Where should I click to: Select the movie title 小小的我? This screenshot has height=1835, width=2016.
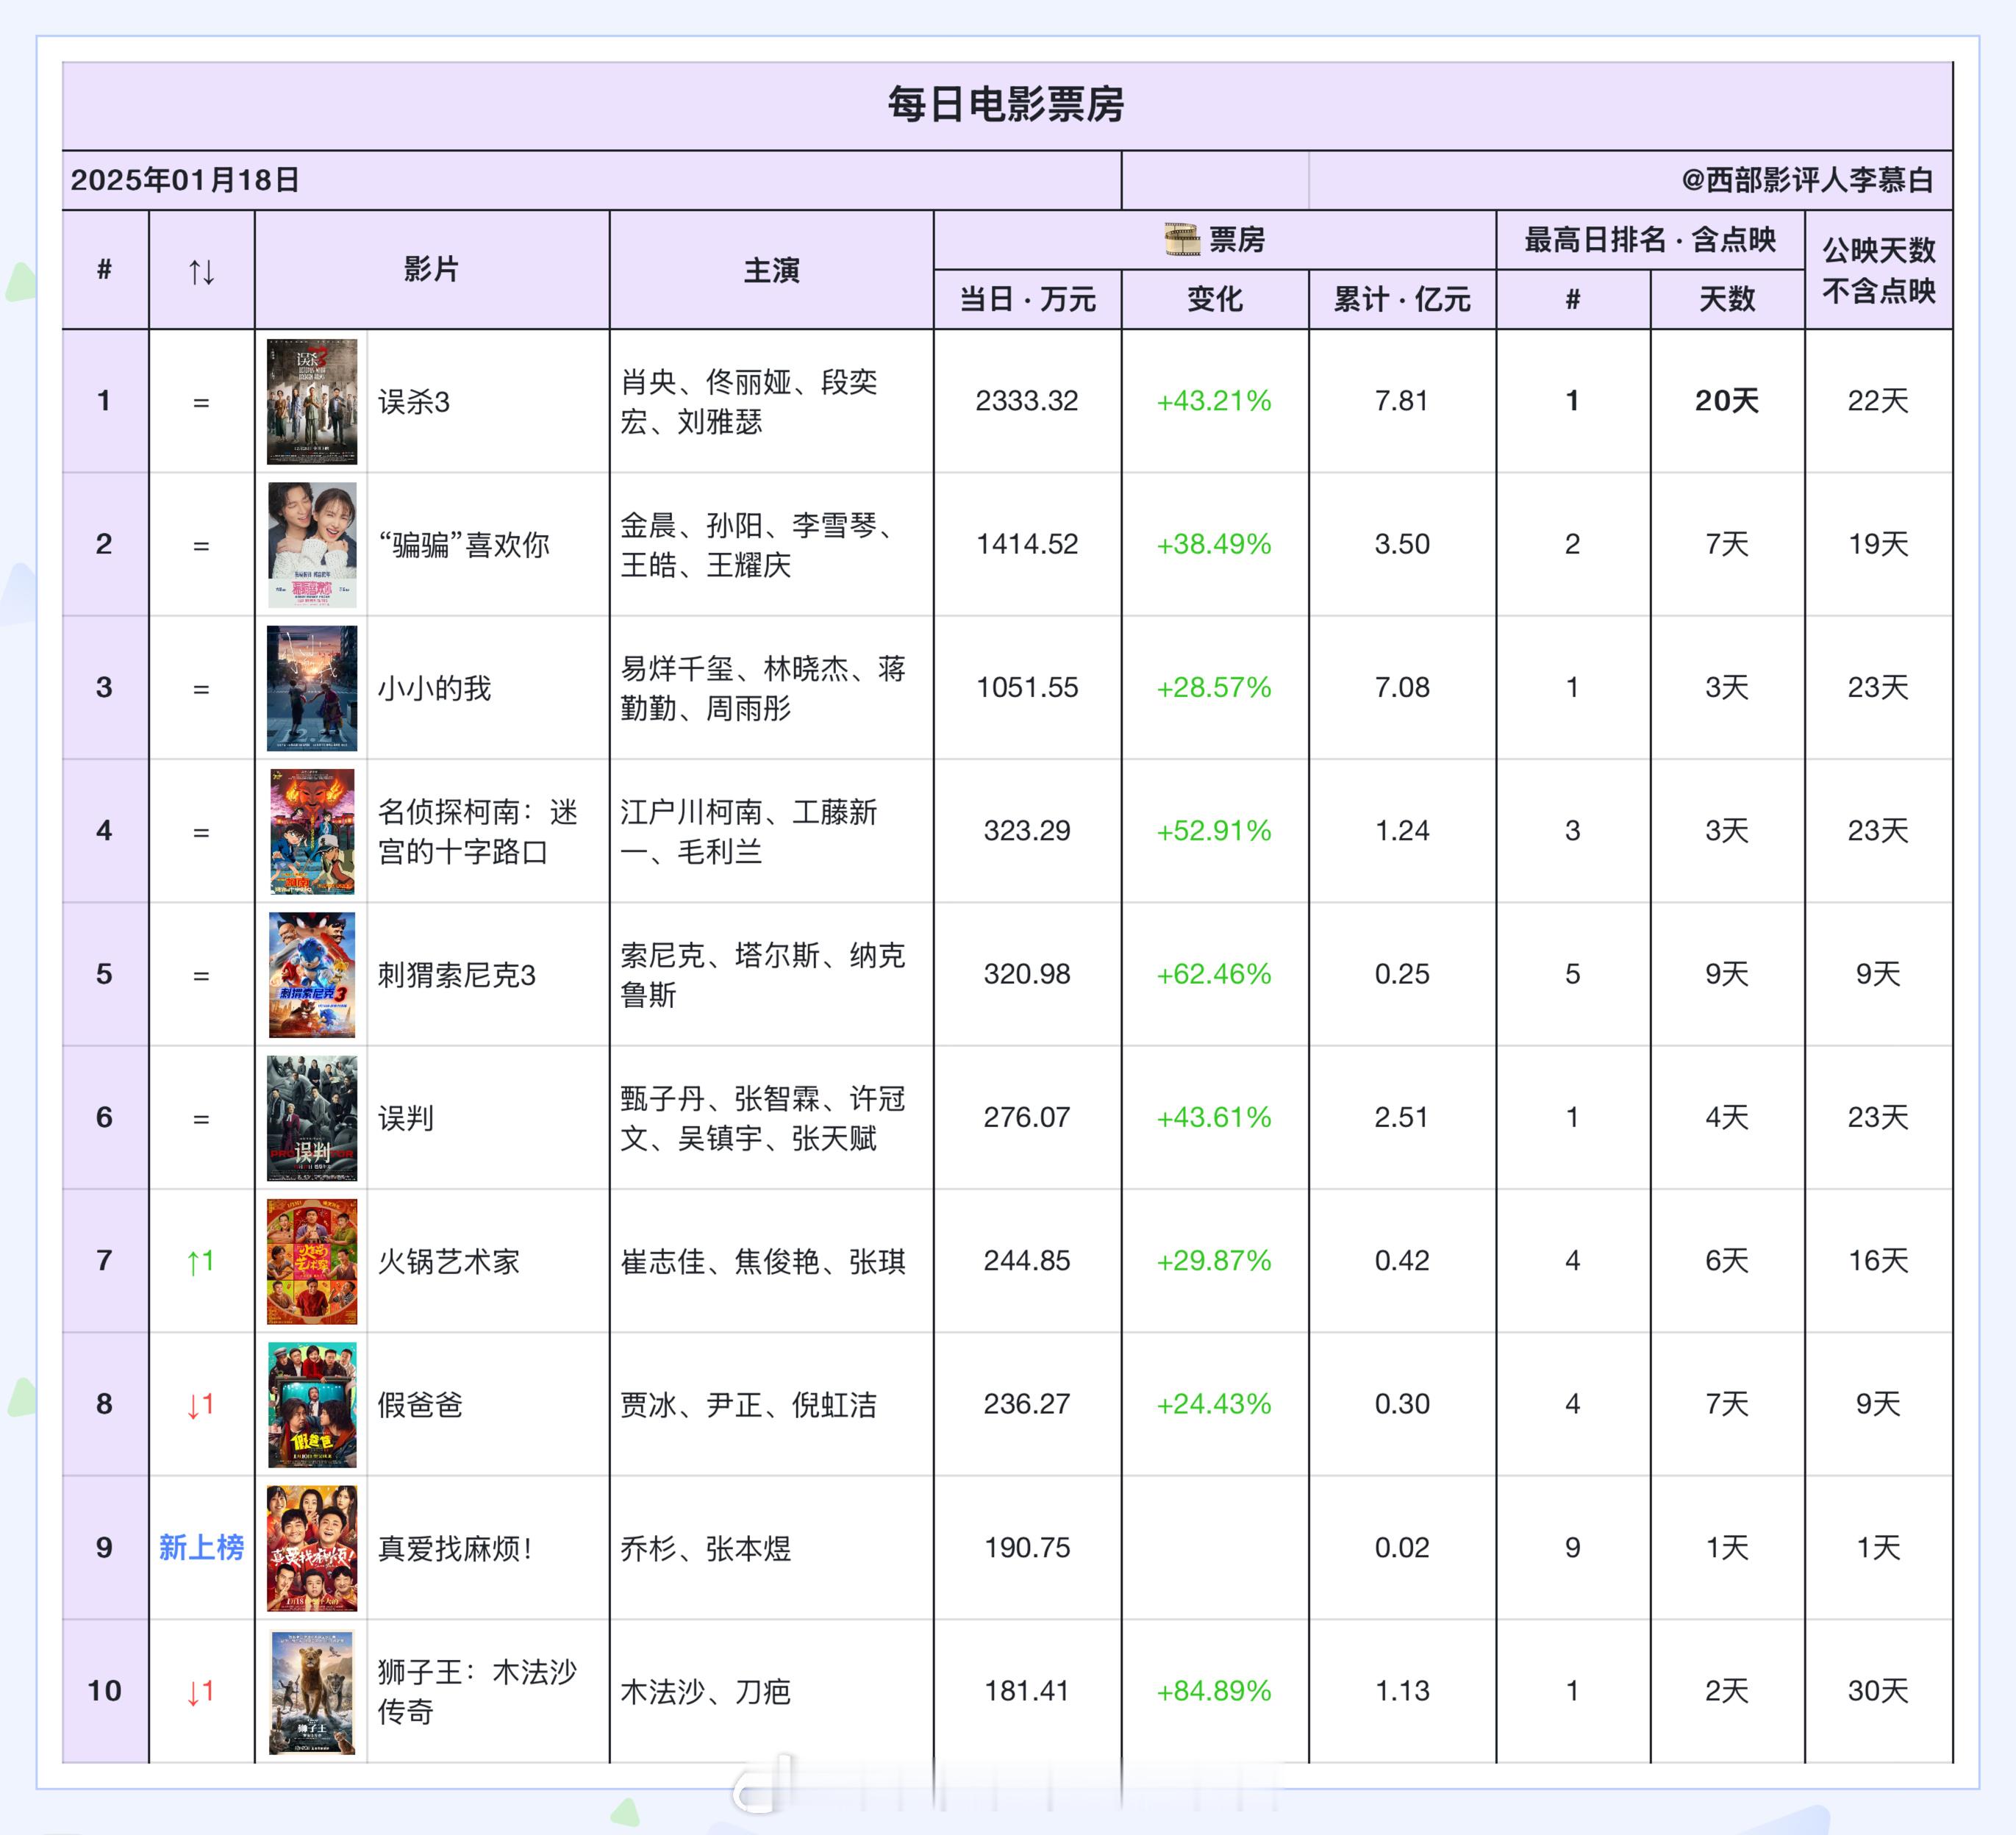coord(434,688)
